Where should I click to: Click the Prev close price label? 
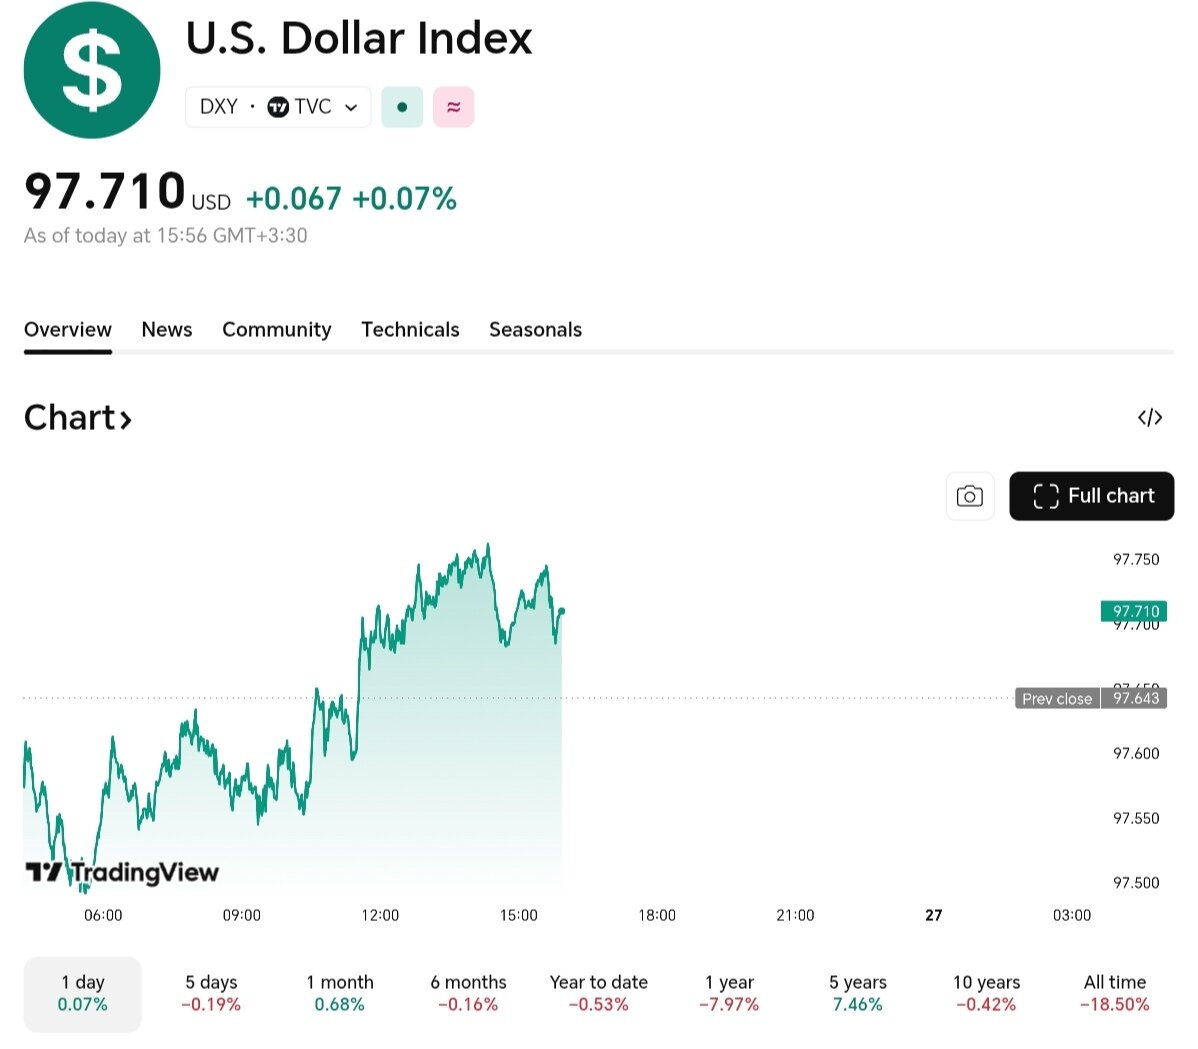click(1057, 698)
